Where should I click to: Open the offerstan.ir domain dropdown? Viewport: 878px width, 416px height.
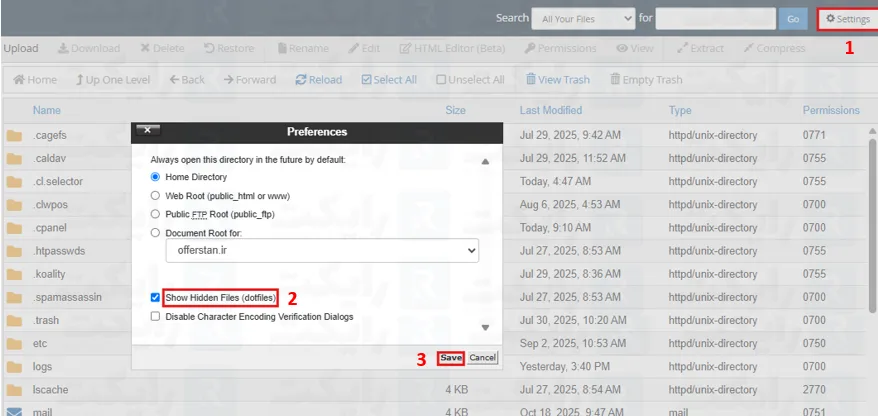321,251
